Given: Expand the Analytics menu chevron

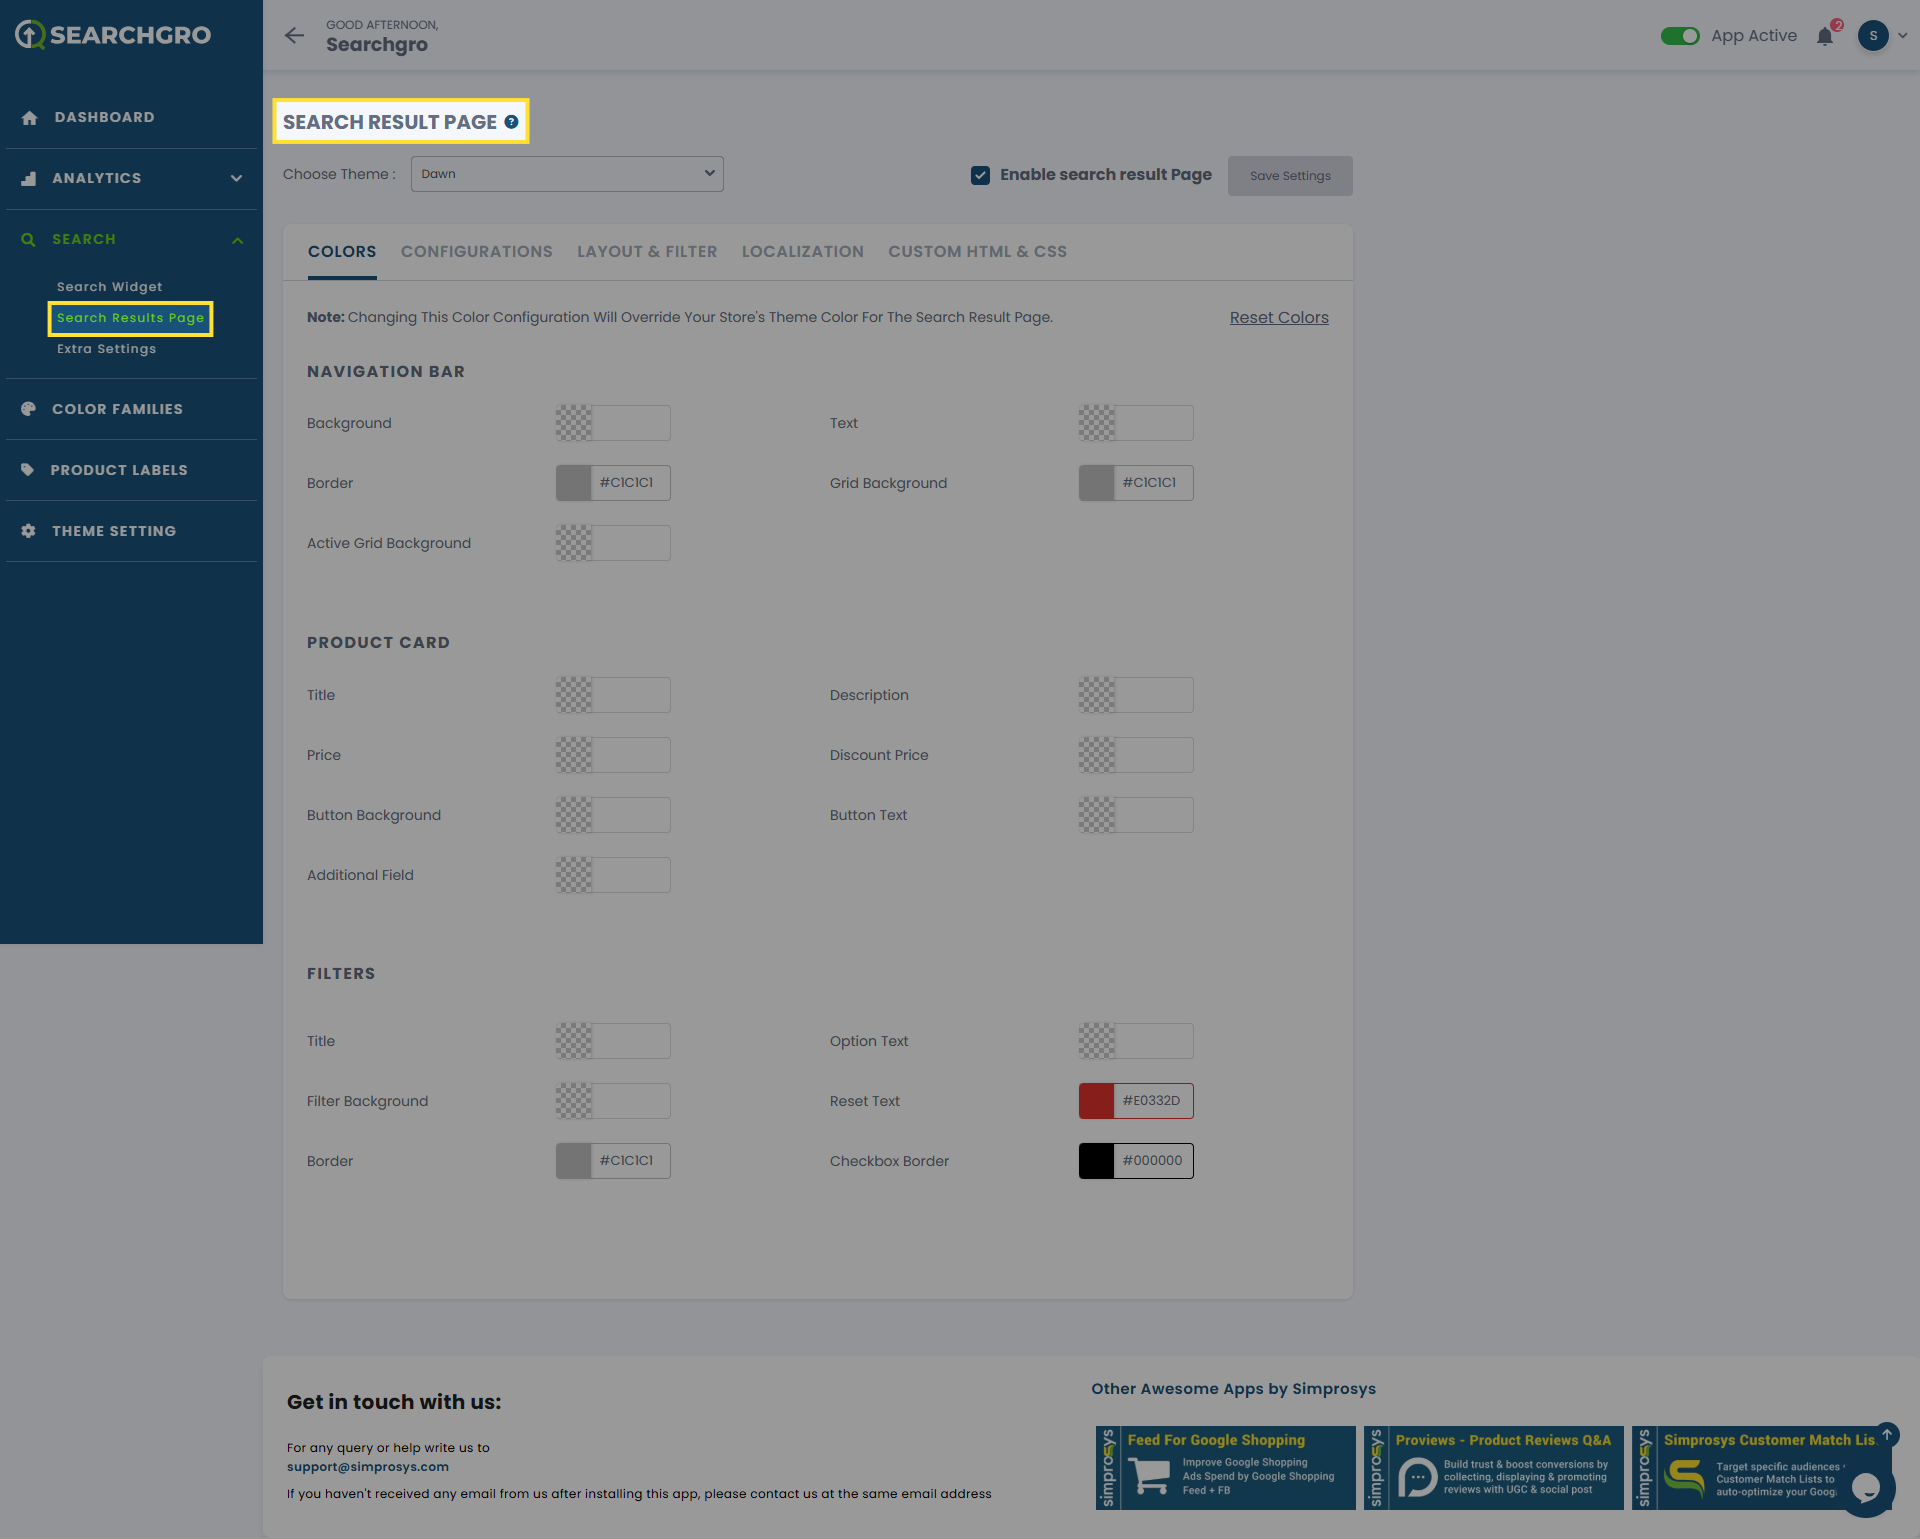Looking at the screenshot, I should coord(236,179).
